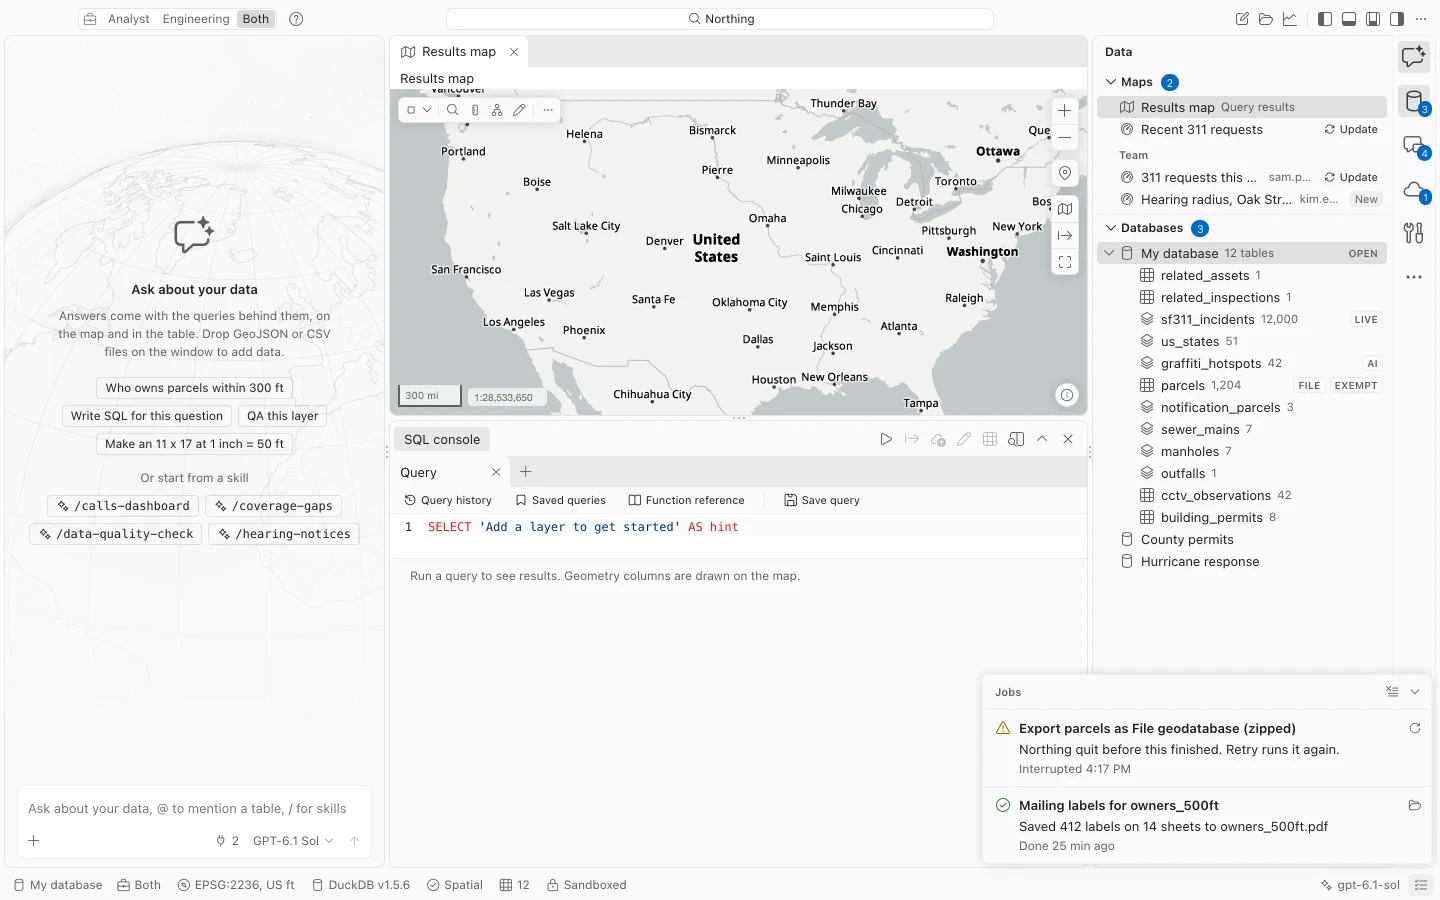
Task: Toggle the right sidebar panel
Action: click(1397, 19)
